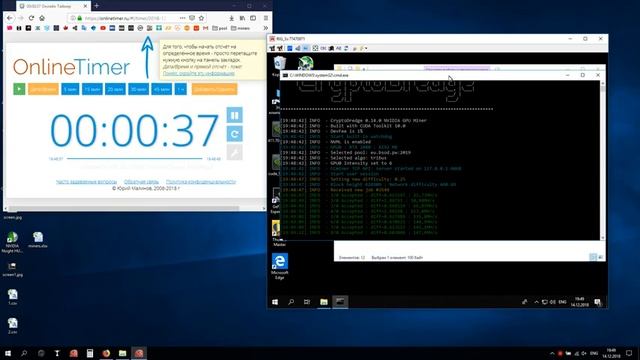Image resolution: width=640 pixels, height=360 pixels.
Task: Open the frequently asked questions link
Action: (x=87, y=182)
